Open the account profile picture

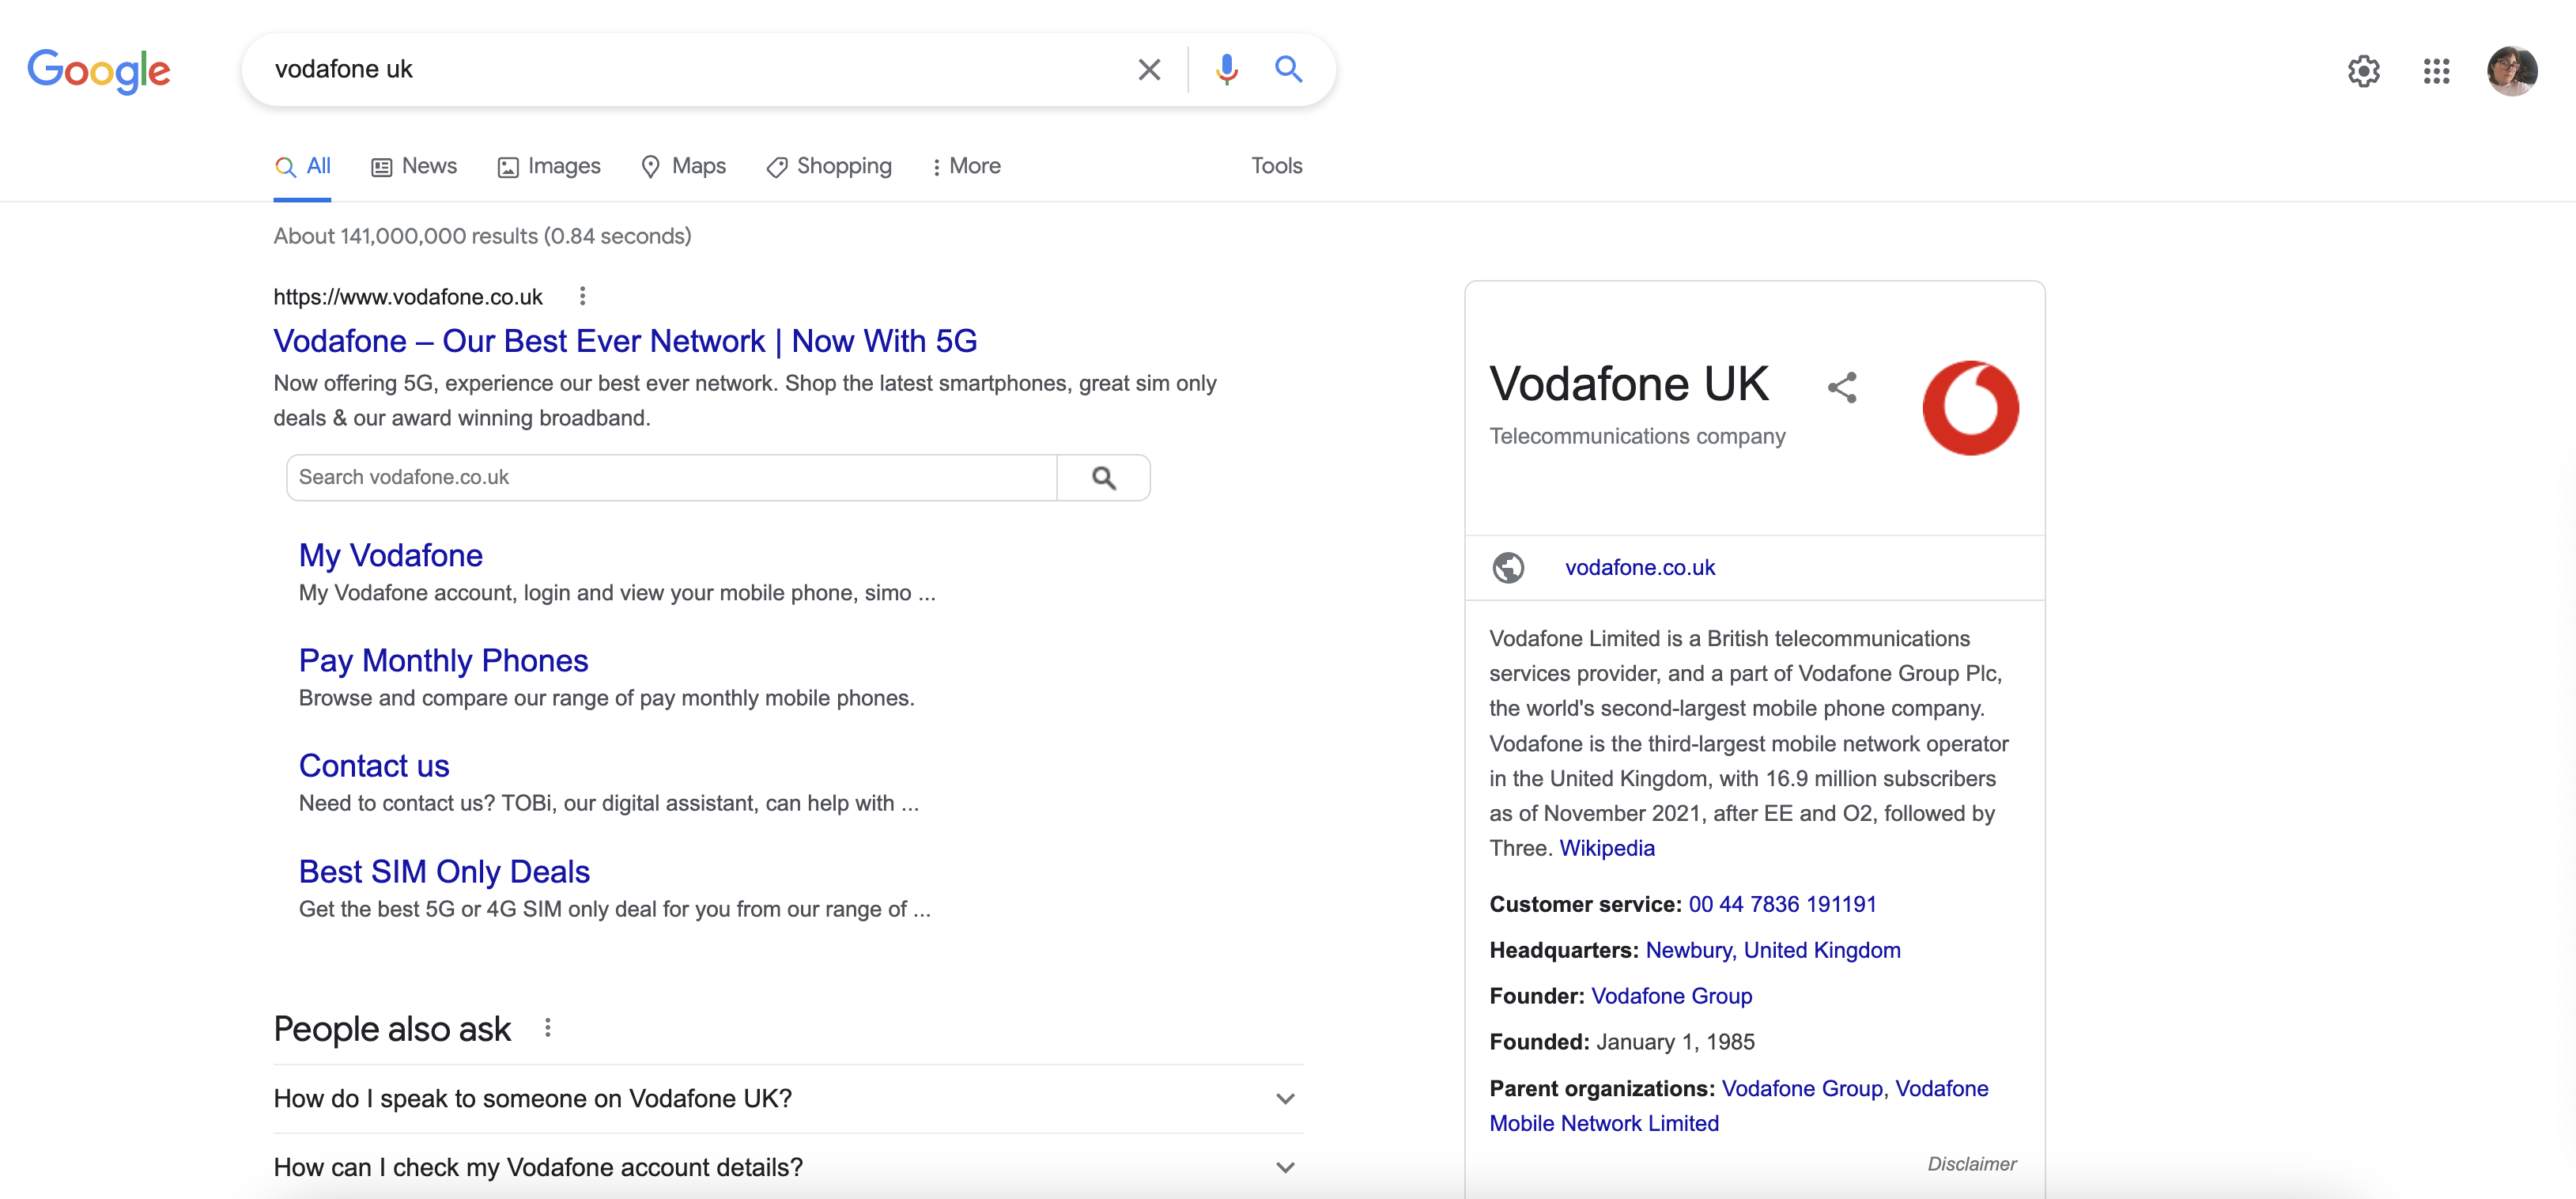click(x=2511, y=71)
